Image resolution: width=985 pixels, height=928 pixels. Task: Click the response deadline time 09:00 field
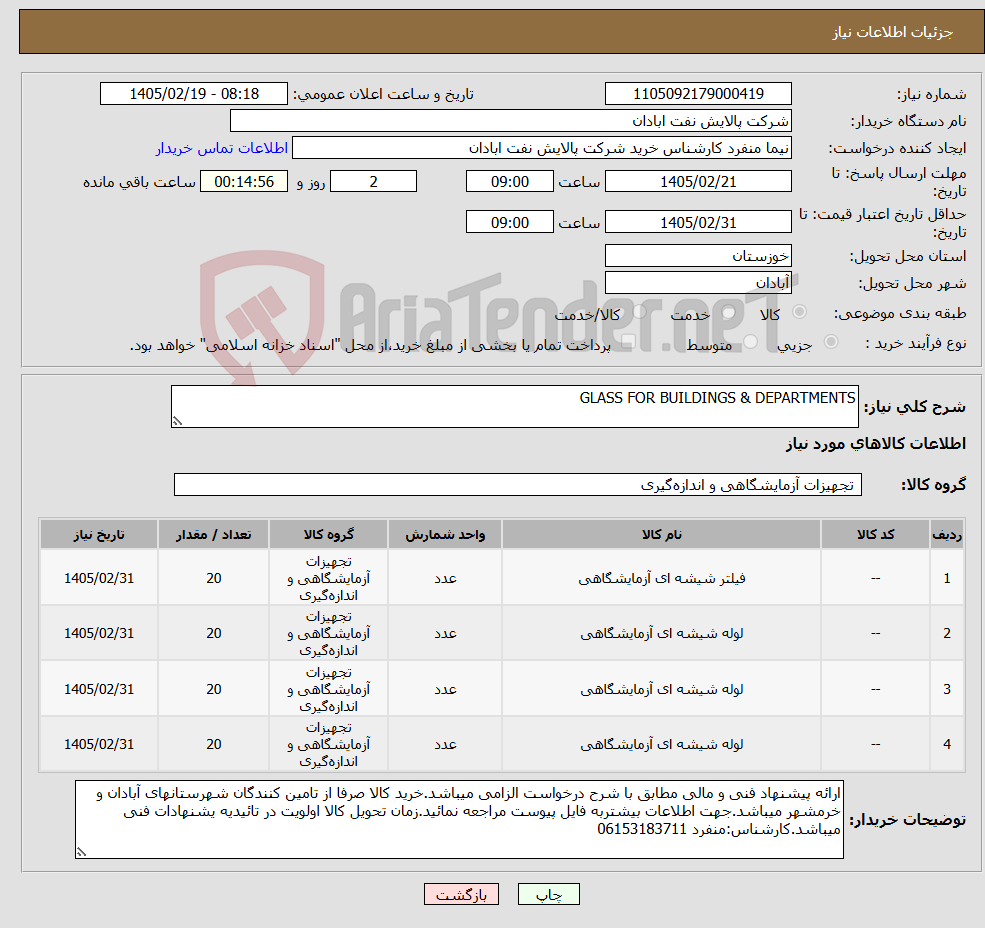coord(509,182)
